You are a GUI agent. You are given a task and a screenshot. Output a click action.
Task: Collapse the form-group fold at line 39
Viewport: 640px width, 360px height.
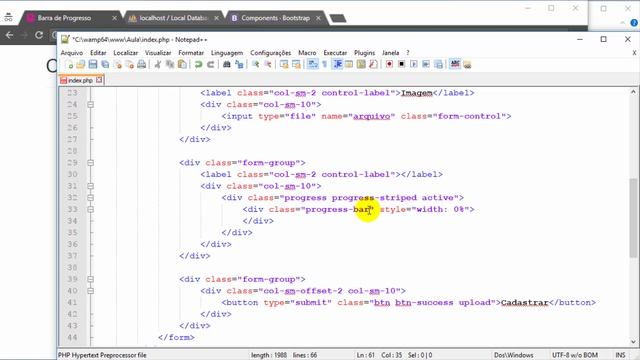click(x=91, y=279)
